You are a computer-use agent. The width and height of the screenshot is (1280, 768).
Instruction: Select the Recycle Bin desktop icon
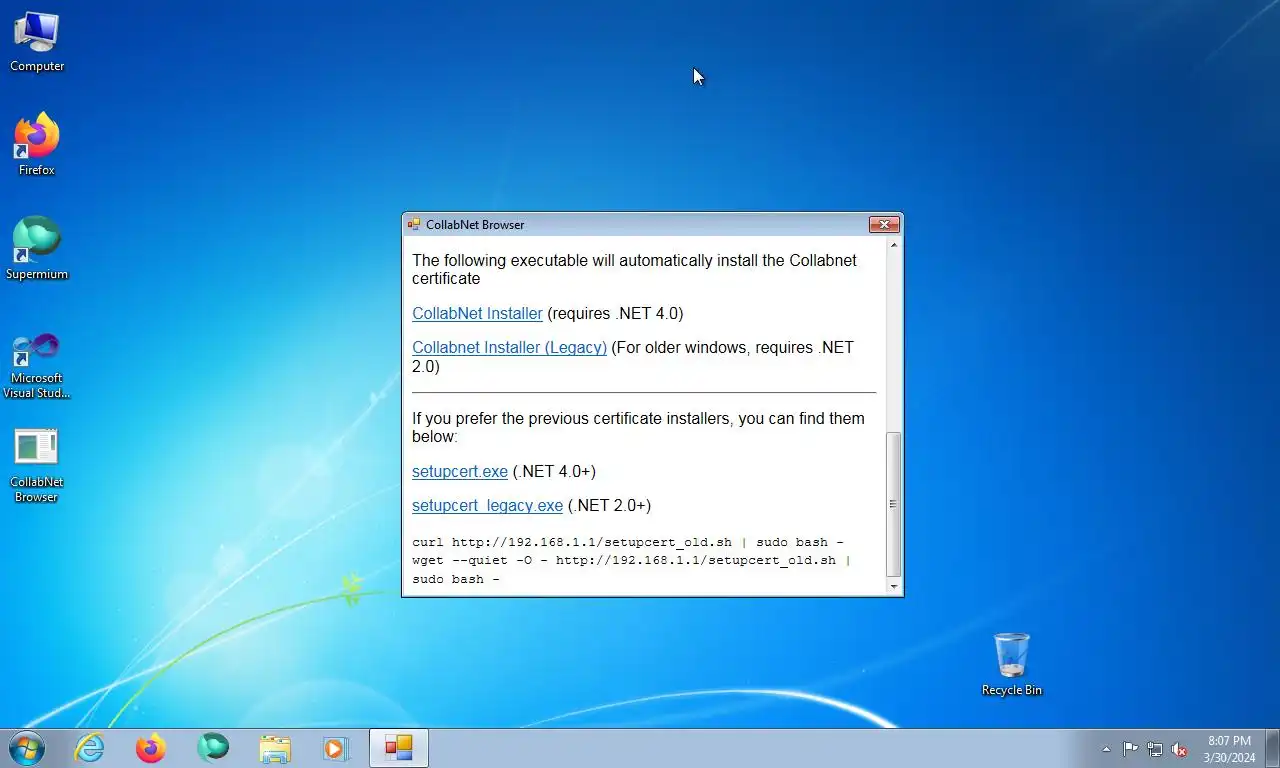pos(1011,664)
